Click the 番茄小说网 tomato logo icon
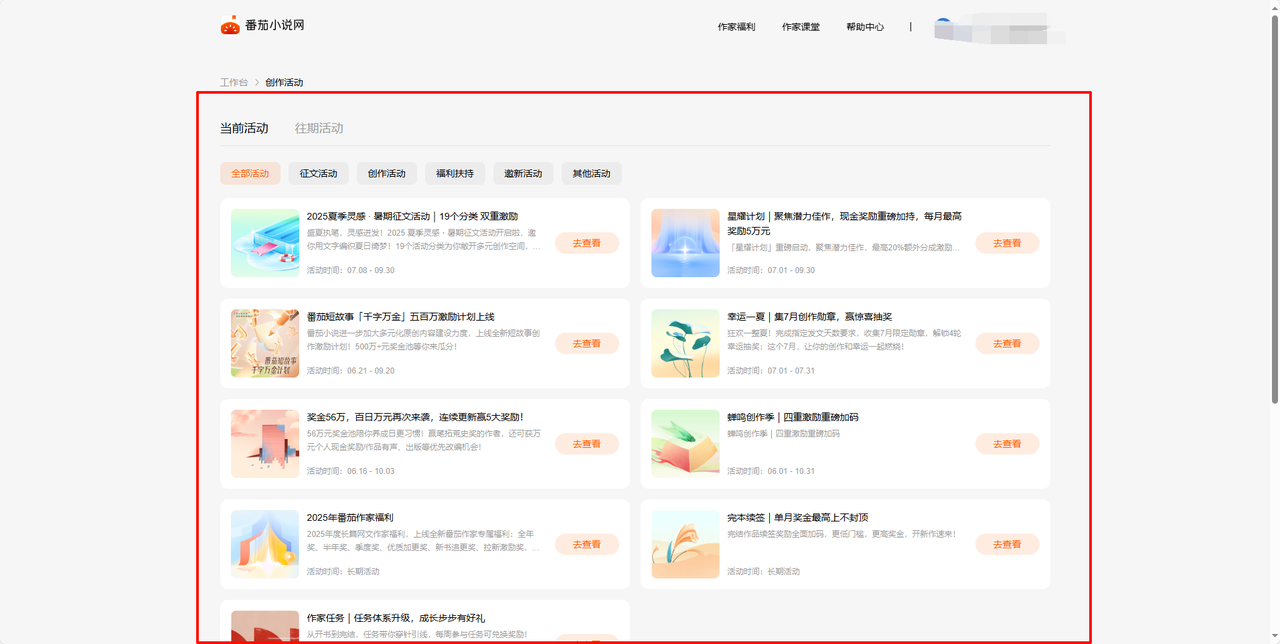 pos(230,26)
